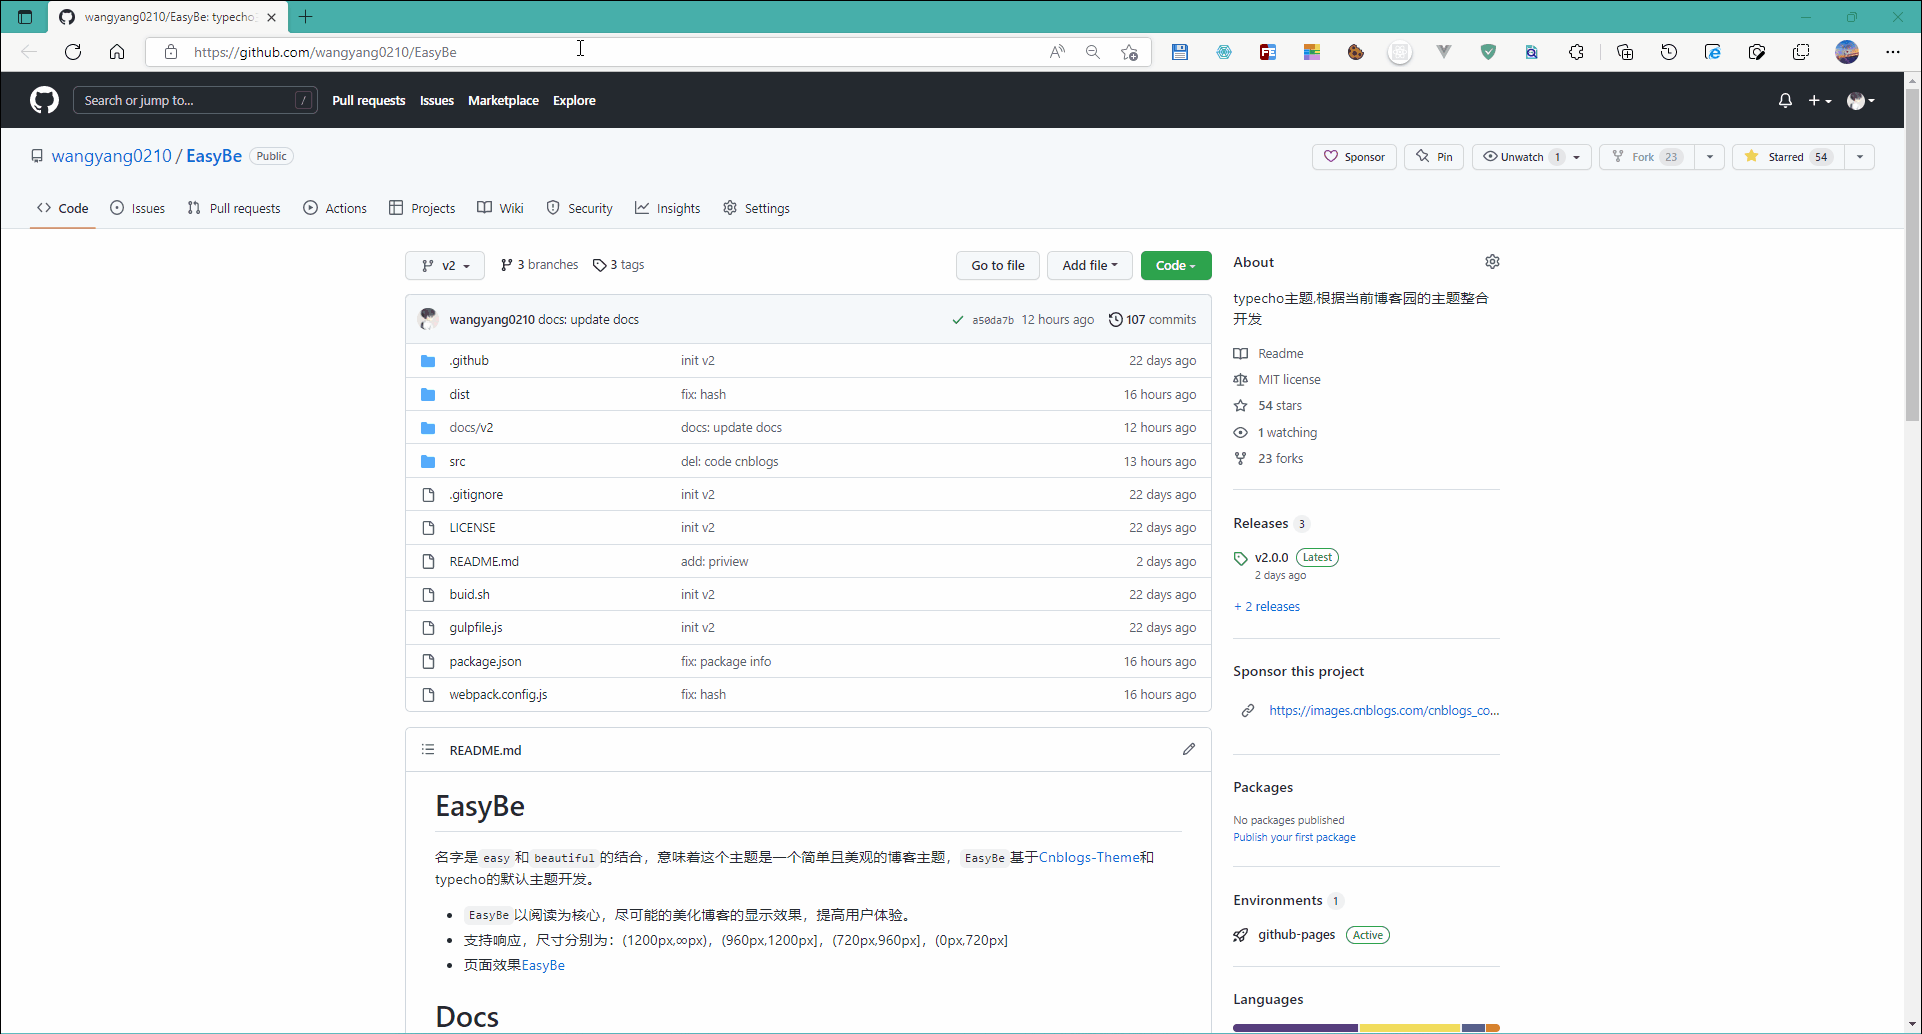Open the Add file dropdown
The width and height of the screenshot is (1922, 1034).
pyautogui.click(x=1090, y=265)
